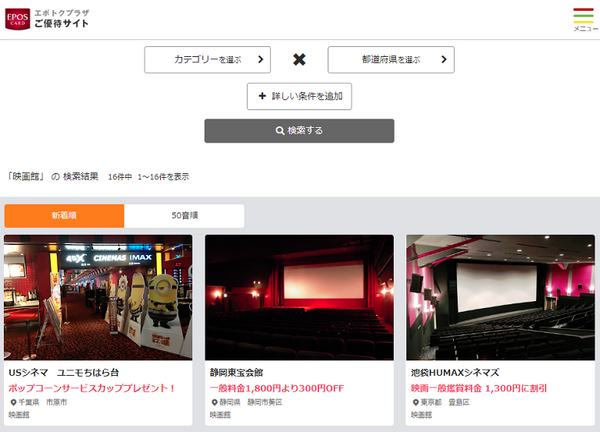Image resolution: width=600 pixels, height=432 pixels.
Task: Click 映画館 tag under 池袋HUMAXシネマズ card
Action: click(422, 415)
